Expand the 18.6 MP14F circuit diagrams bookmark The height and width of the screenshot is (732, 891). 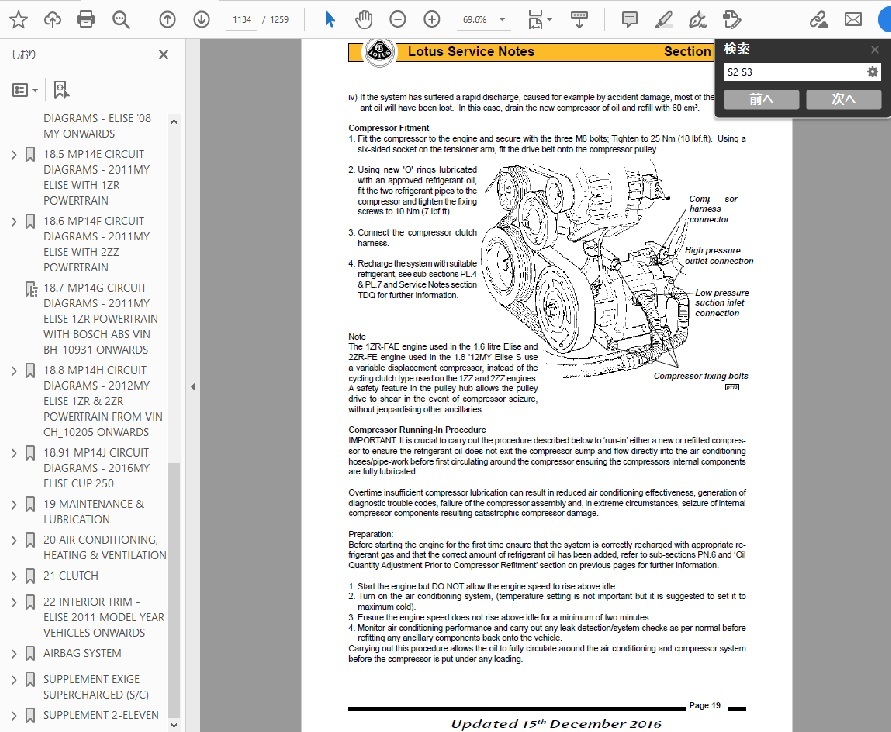[14, 222]
